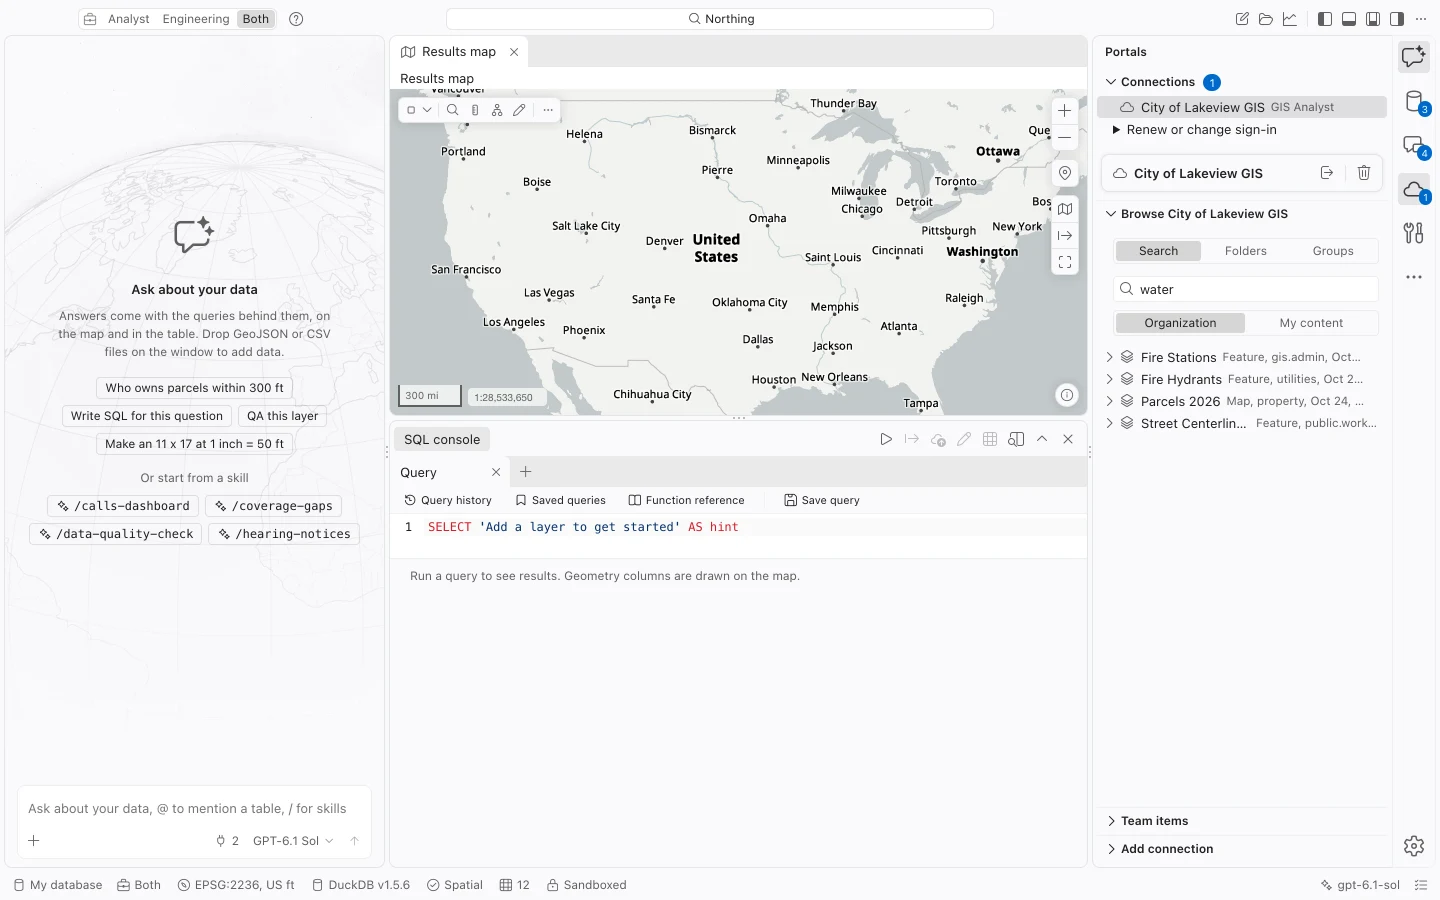
Task: Delete City of Lakeview GIS connection trash icon
Action: [1364, 173]
